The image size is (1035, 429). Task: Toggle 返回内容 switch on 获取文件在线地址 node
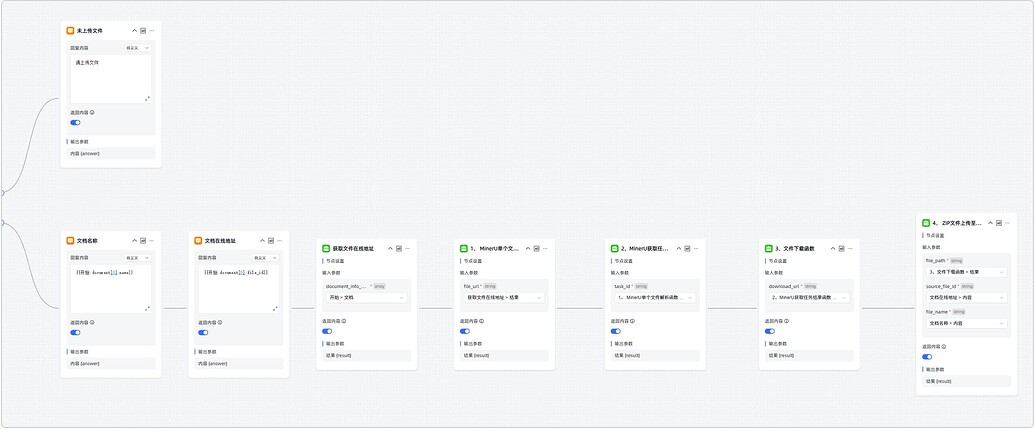(327, 331)
